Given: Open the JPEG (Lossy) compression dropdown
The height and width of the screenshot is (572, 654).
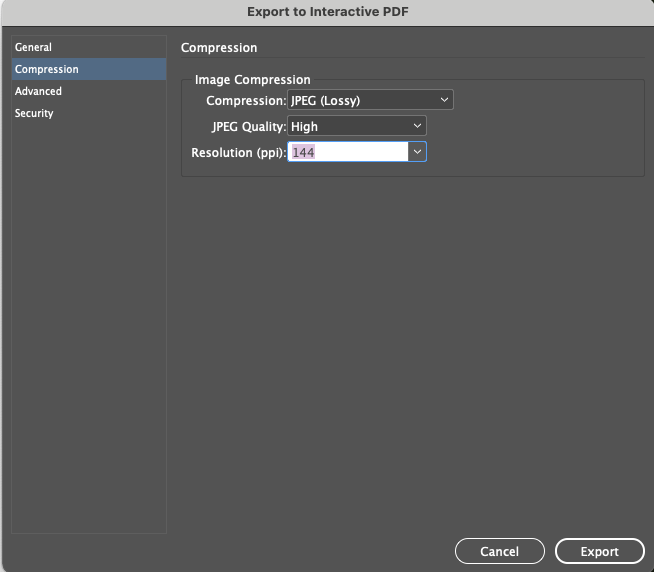Looking at the screenshot, I should coord(360,100).
